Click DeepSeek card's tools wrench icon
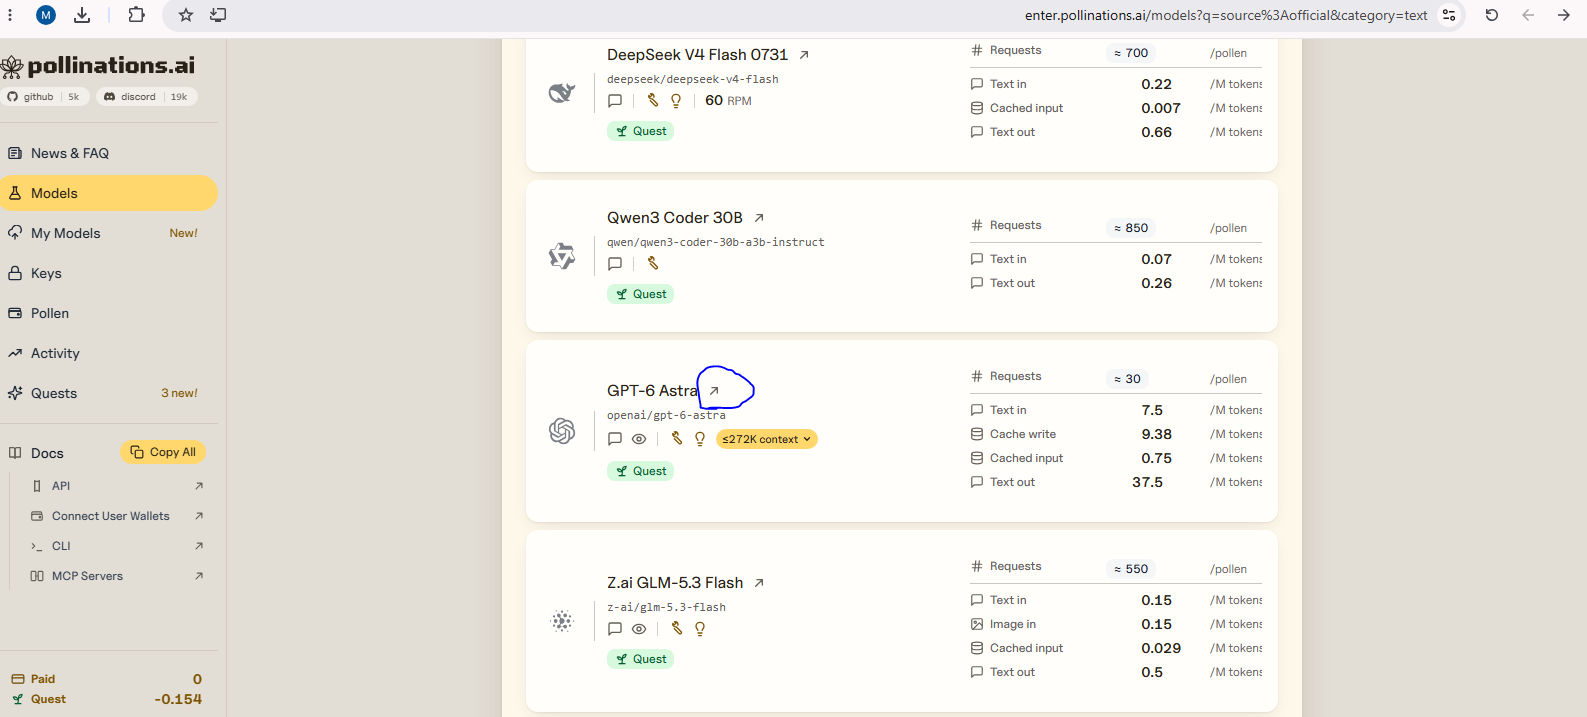 pyautogui.click(x=653, y=101)
